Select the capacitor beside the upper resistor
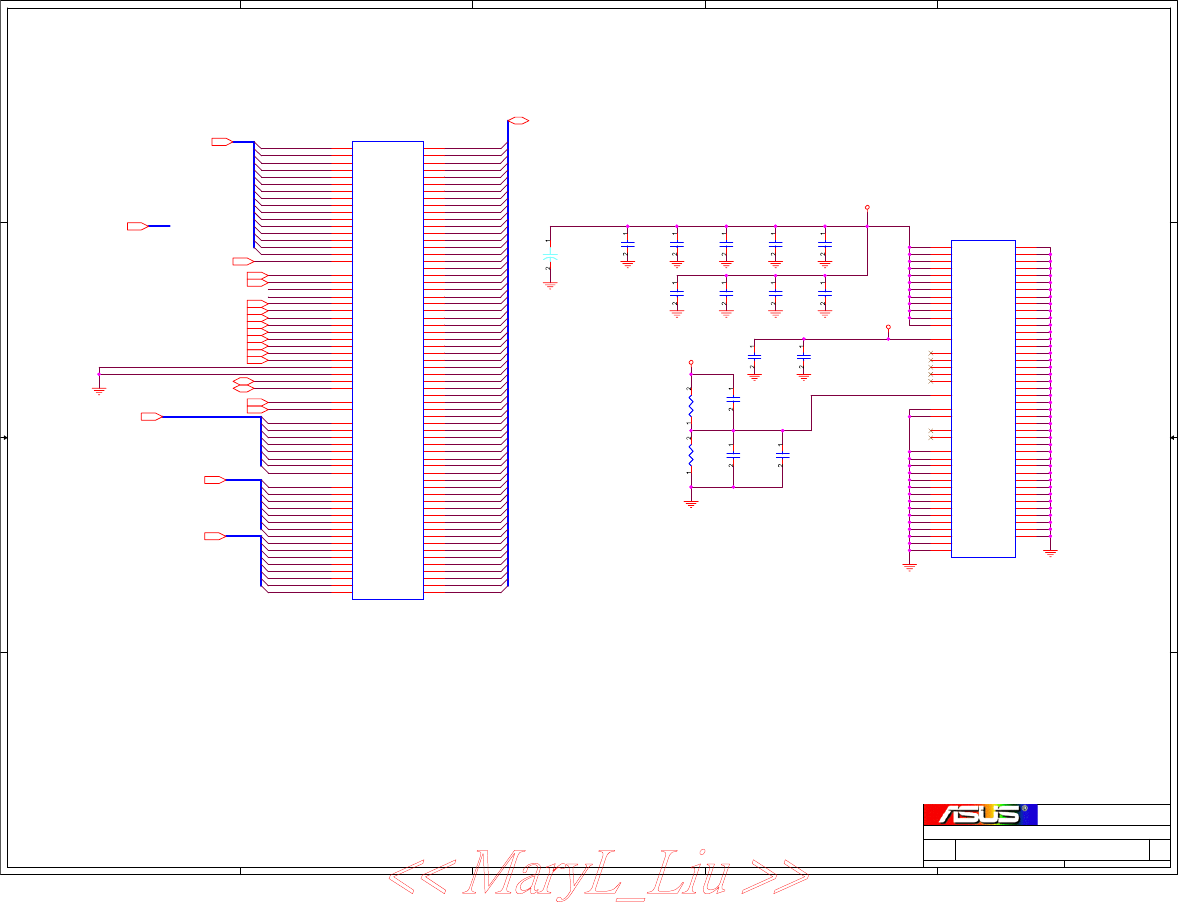This screenshot has width=1178, height=902. pos(733,400)
